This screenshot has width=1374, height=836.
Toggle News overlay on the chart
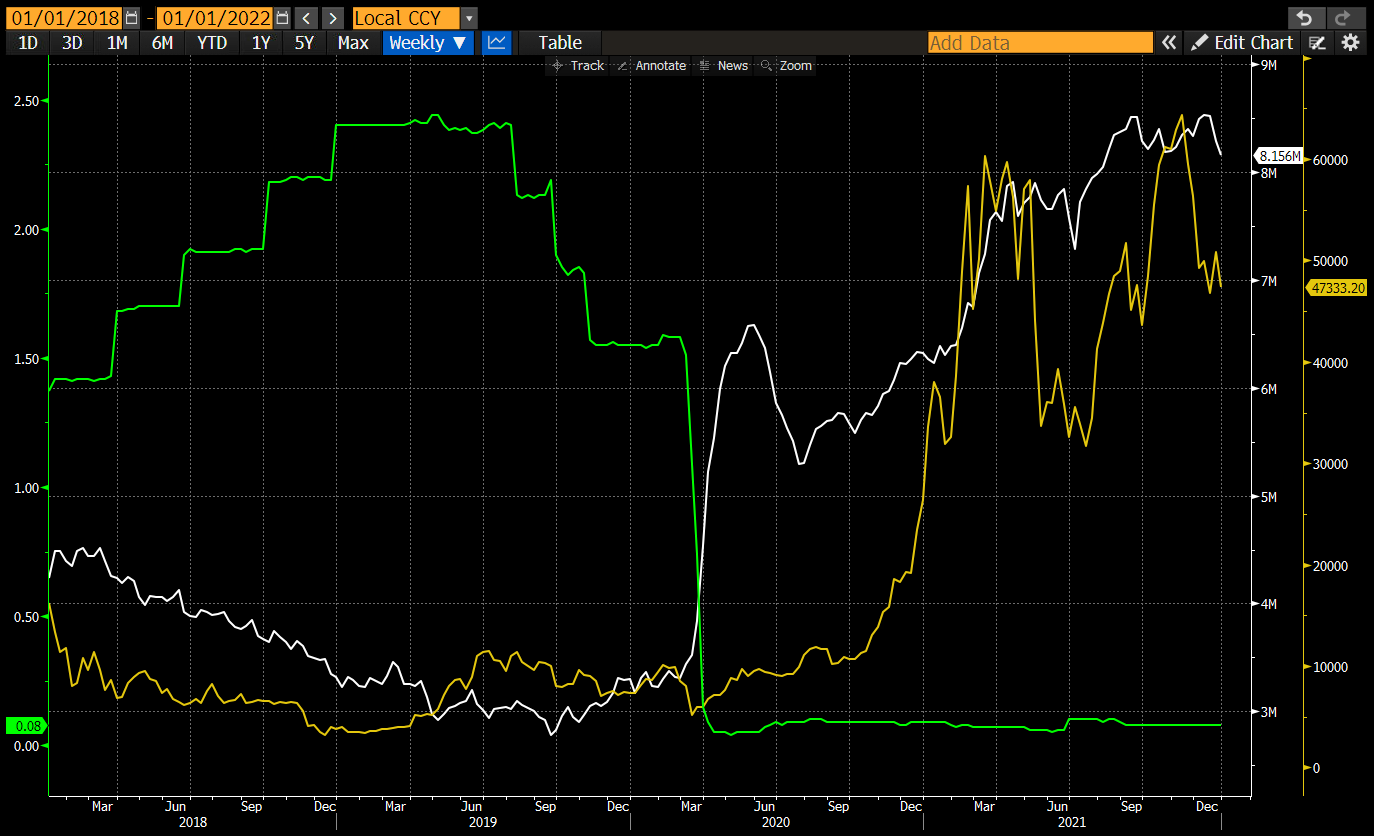coord(723,65)
